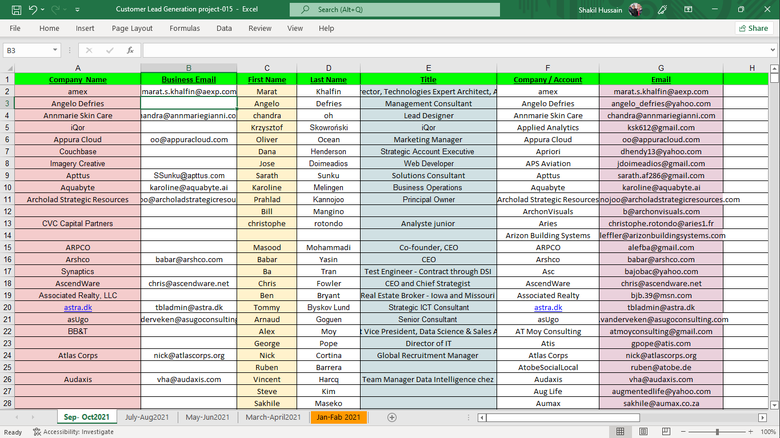Open the May-Jun2021 sheet tab
The height and width of the screenshot is (438, 780).
(207, 417)
